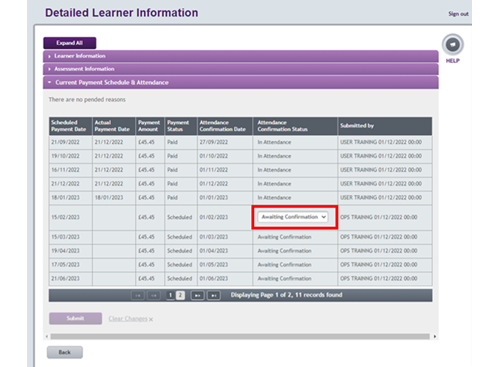
Task: Click USER TRAINING submitted by in 16/11/2022 row
Action: [x=381, y=170]
